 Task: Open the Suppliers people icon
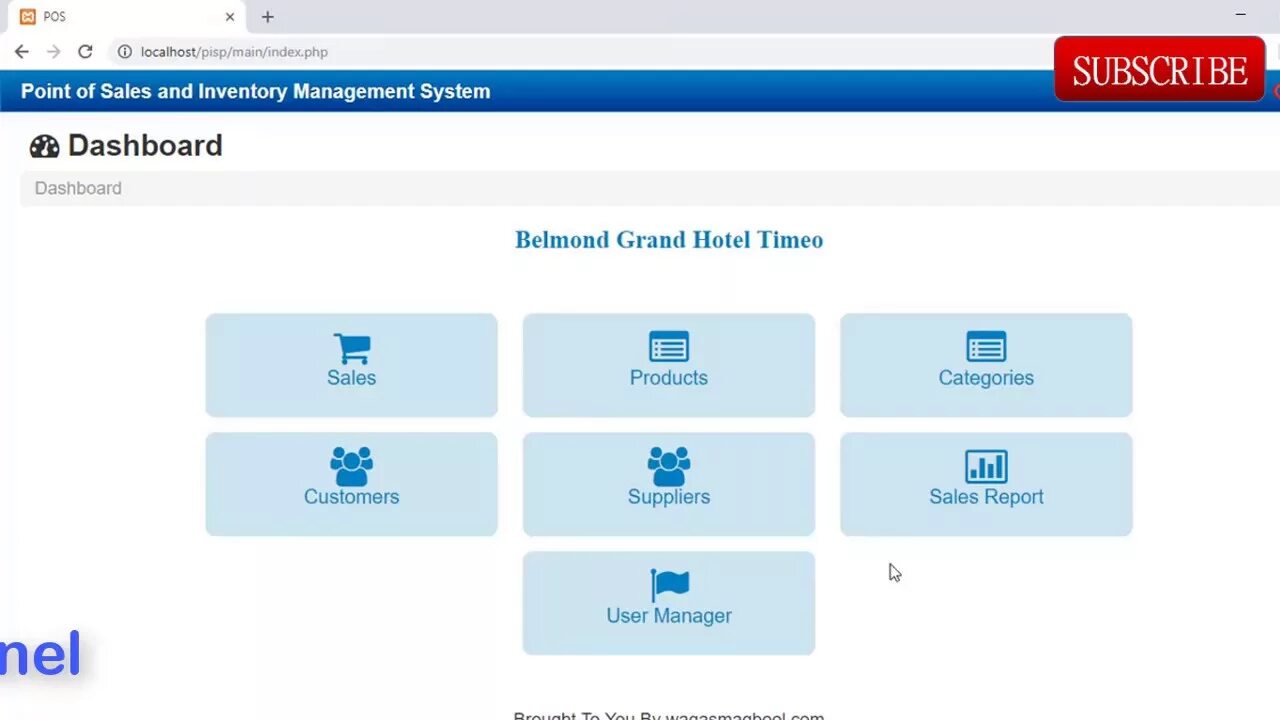(668, 466)
